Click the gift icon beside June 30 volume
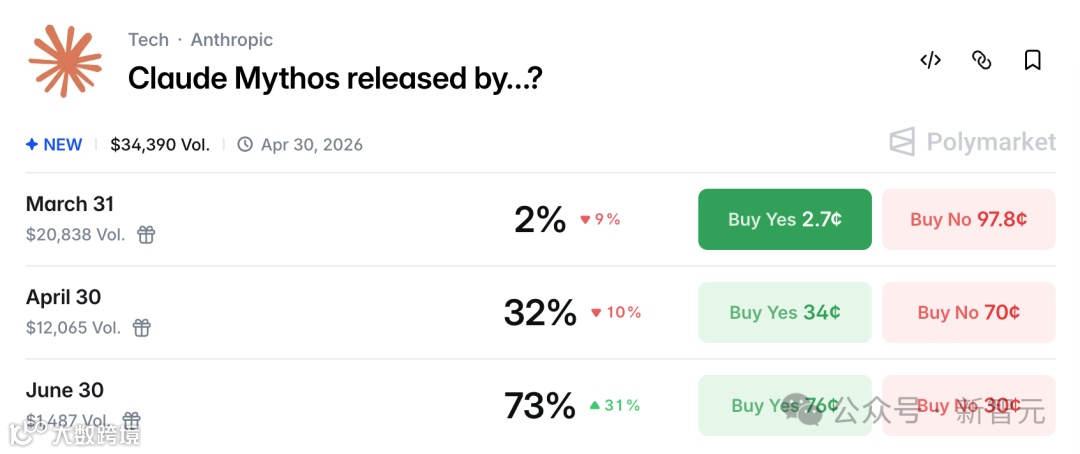 [x=131, y=421]
